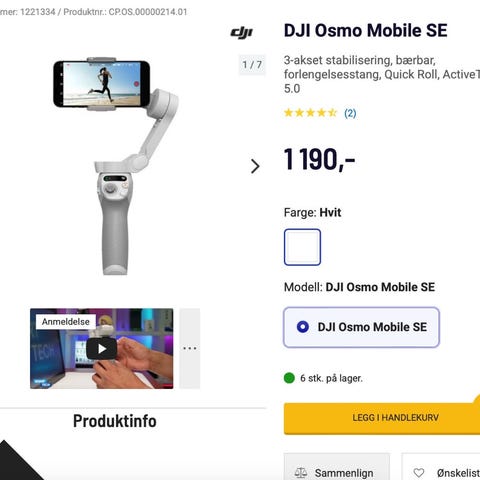Click the Sammenlign compare button
Viewport: 480px width, 480px height.
[x=337, y=467]
